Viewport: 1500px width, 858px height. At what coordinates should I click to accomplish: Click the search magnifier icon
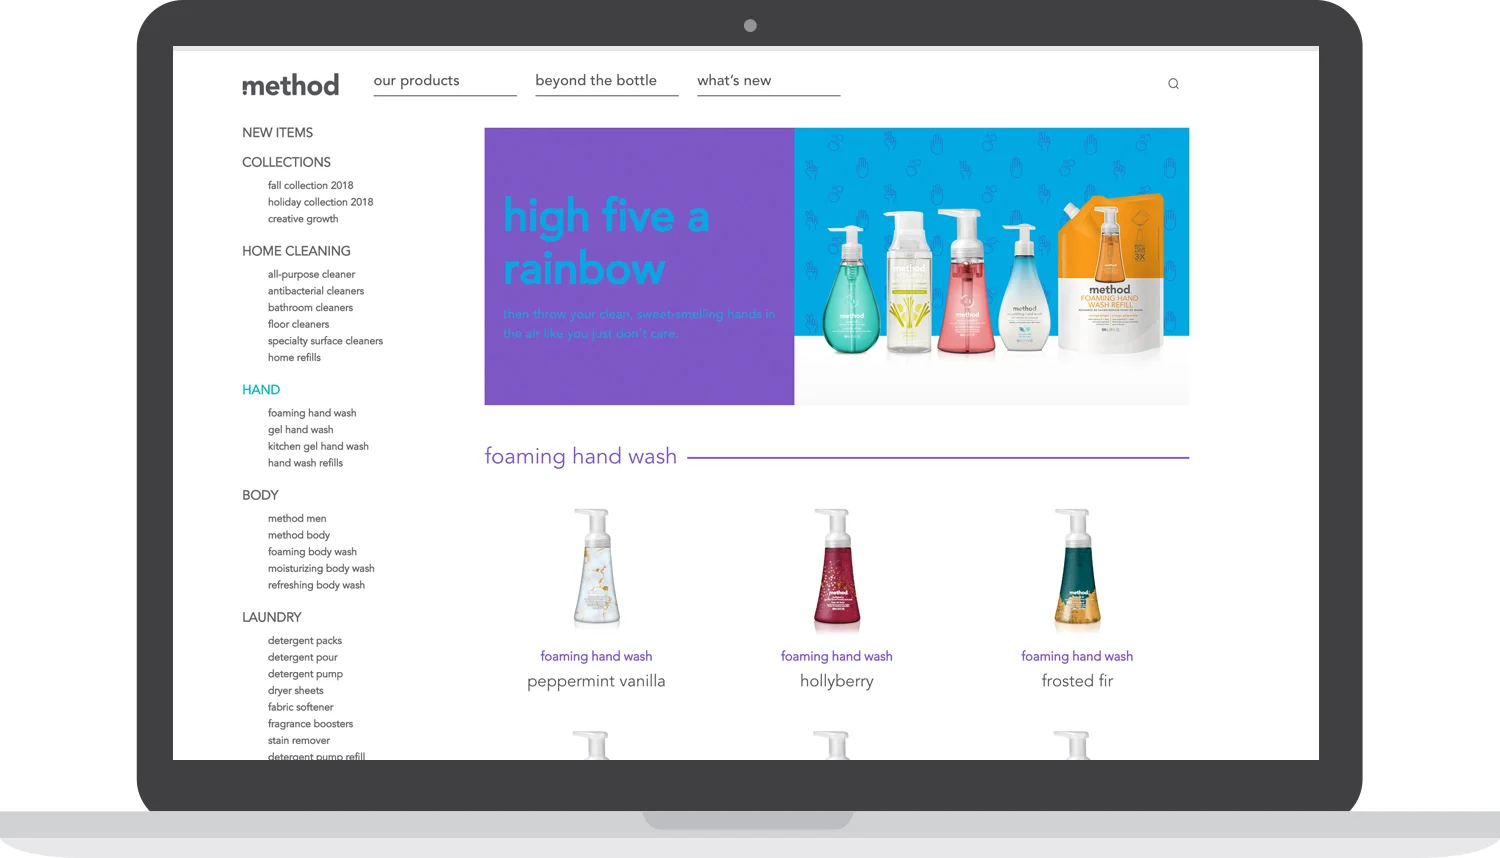coord(1173,84)
